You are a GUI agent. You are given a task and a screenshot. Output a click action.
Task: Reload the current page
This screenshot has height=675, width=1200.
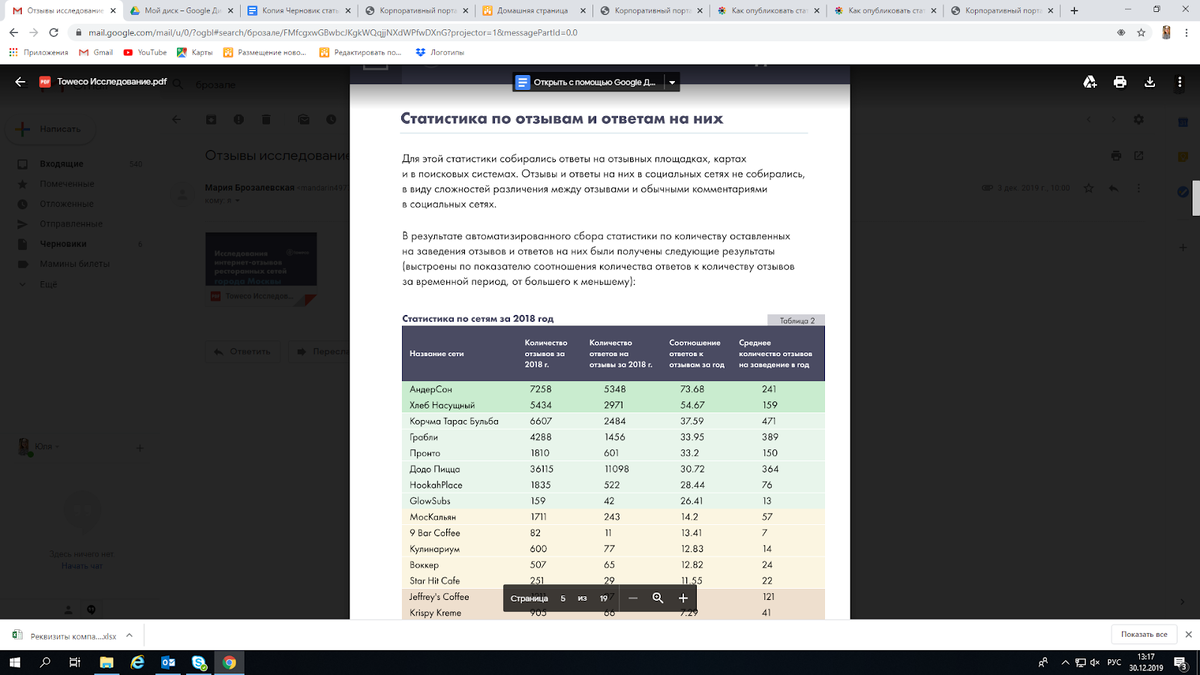(58, 32)
